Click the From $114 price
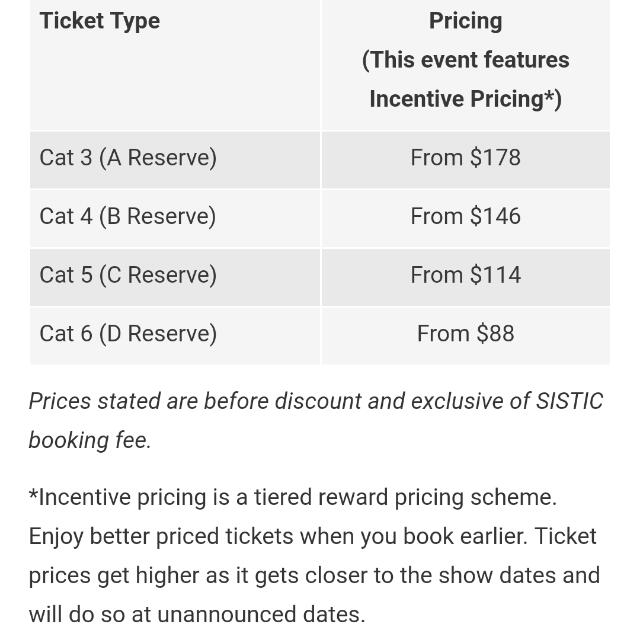The width and height of the screenshot is (640, 640). click(x=465, y=275)
